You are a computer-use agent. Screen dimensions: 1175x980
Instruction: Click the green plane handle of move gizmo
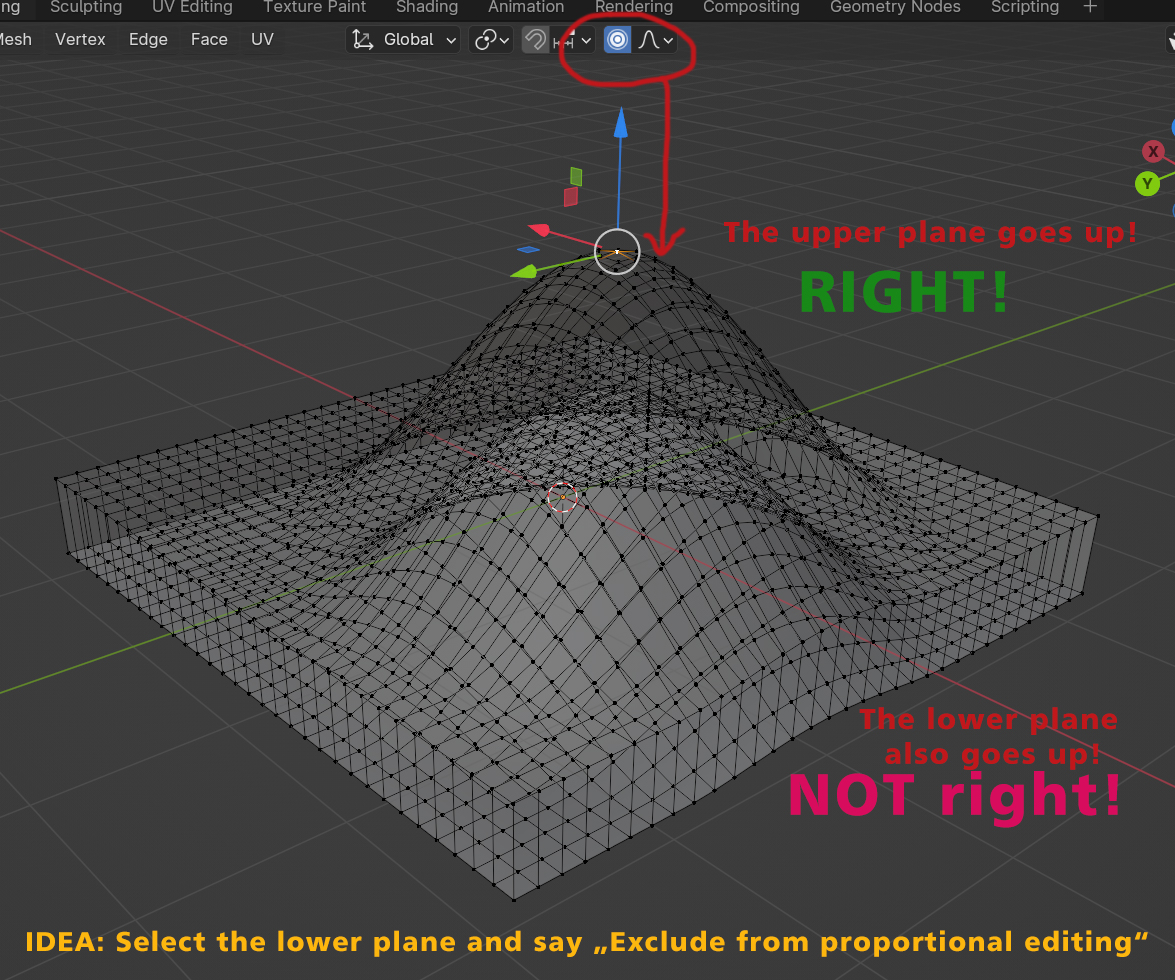[x=576, y=176]
